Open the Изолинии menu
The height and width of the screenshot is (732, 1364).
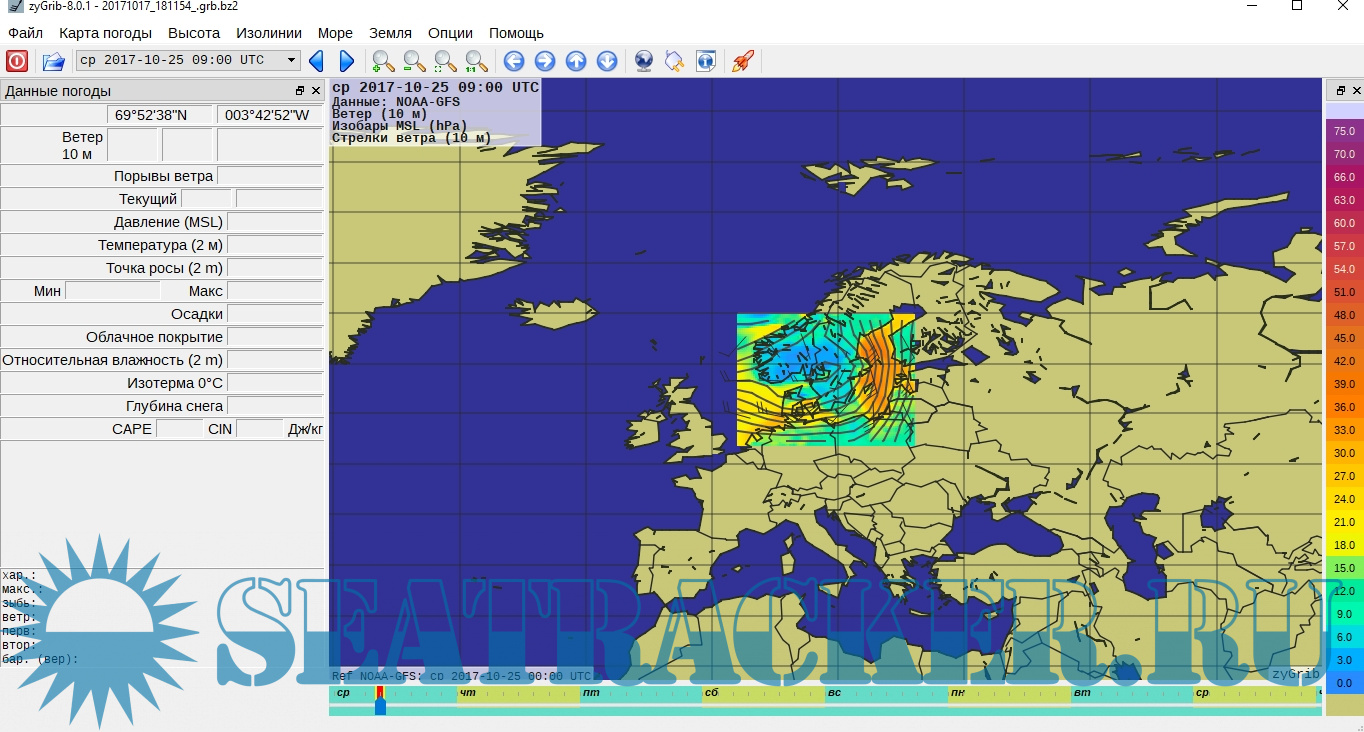tap(269, 33)
